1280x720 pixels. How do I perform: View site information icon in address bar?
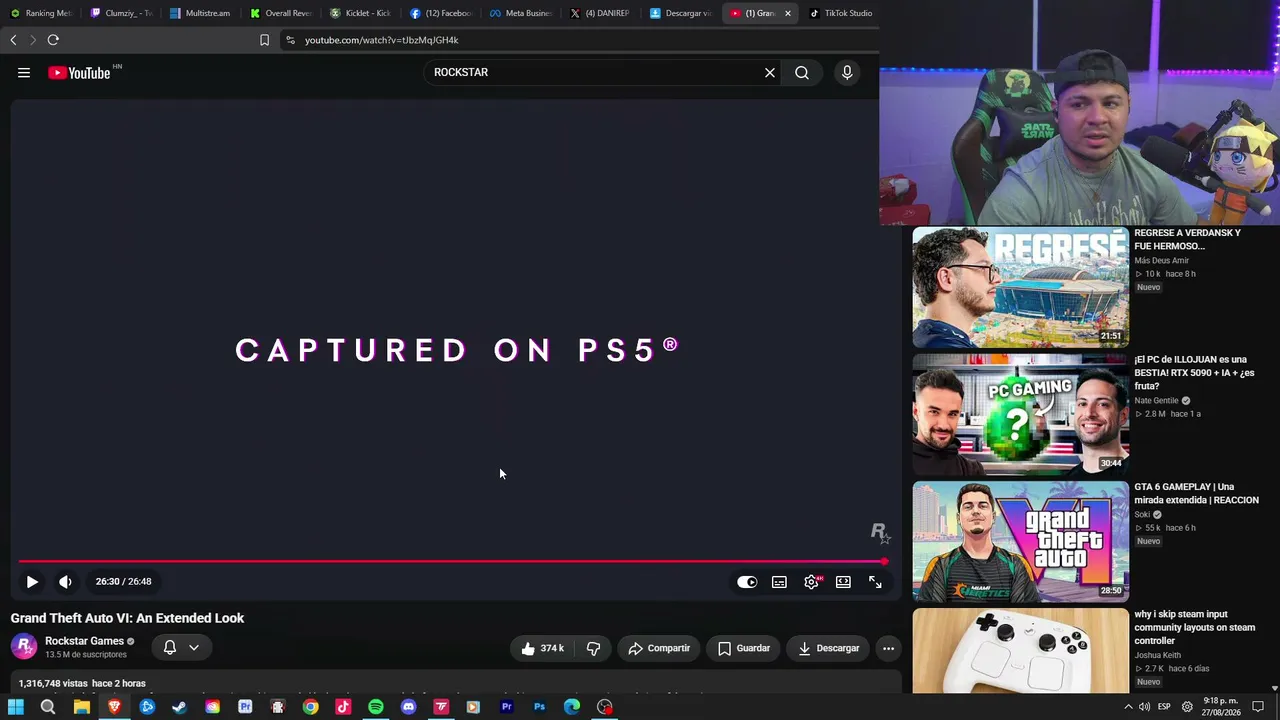290,40
